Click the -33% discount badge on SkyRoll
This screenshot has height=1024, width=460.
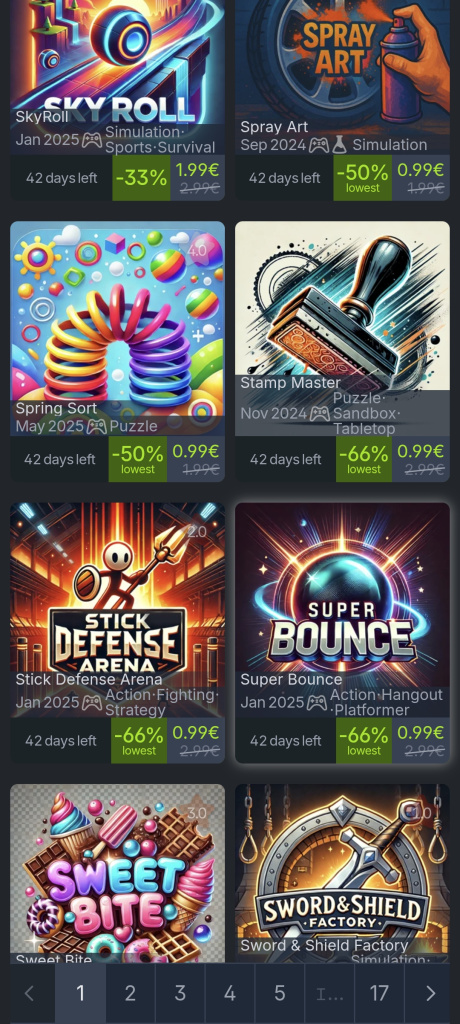(x=140, y=178)
